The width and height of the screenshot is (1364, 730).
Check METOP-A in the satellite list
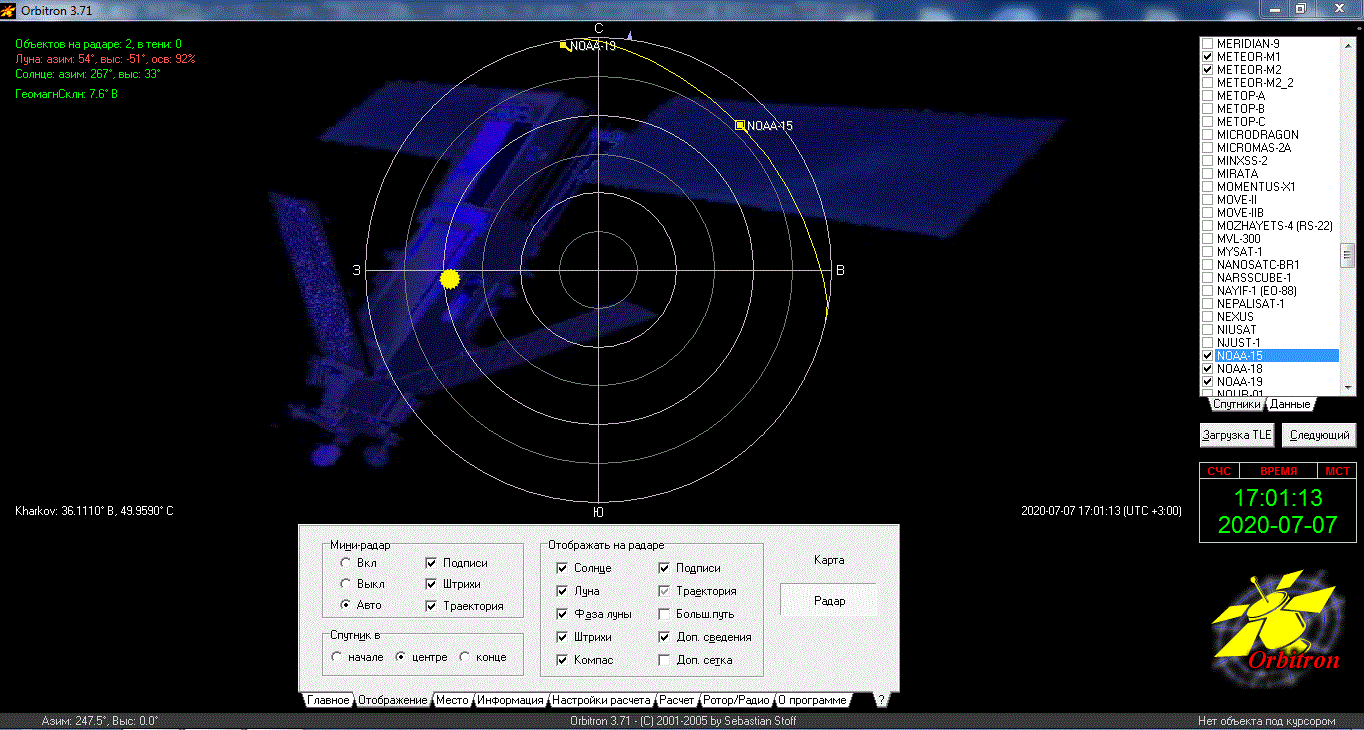(x=1208, y=96)
